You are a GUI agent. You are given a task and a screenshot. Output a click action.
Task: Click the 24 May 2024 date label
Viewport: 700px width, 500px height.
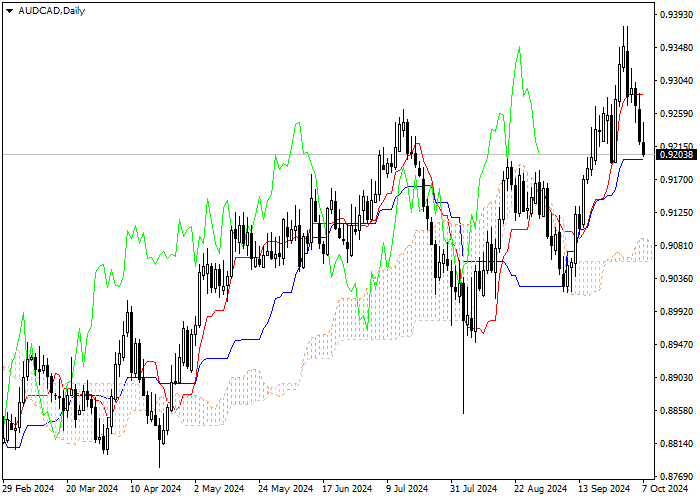(286, 489)
